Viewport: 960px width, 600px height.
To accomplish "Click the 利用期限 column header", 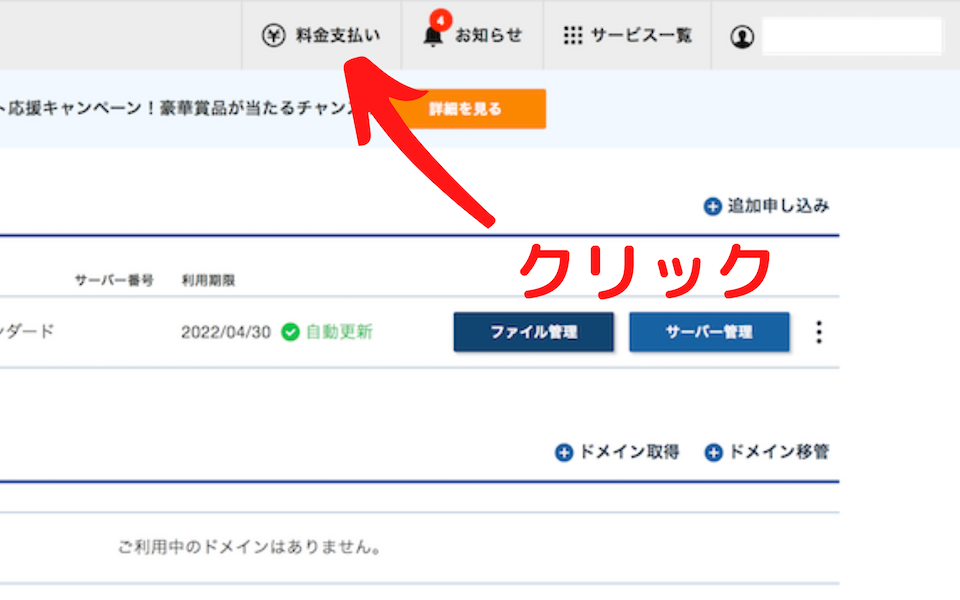I will (x=208, y=280).
